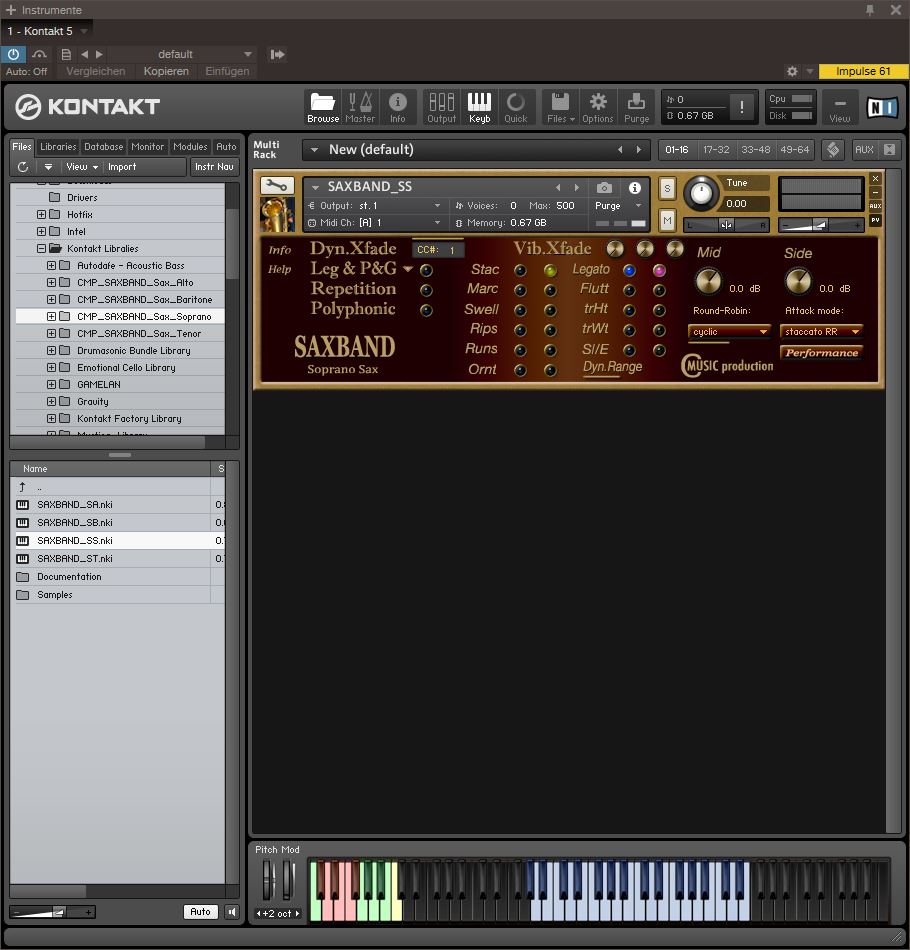Viewport: 910px width, 950px height.
Task: Click the Impulse 61 controller field
Action: 863,71
